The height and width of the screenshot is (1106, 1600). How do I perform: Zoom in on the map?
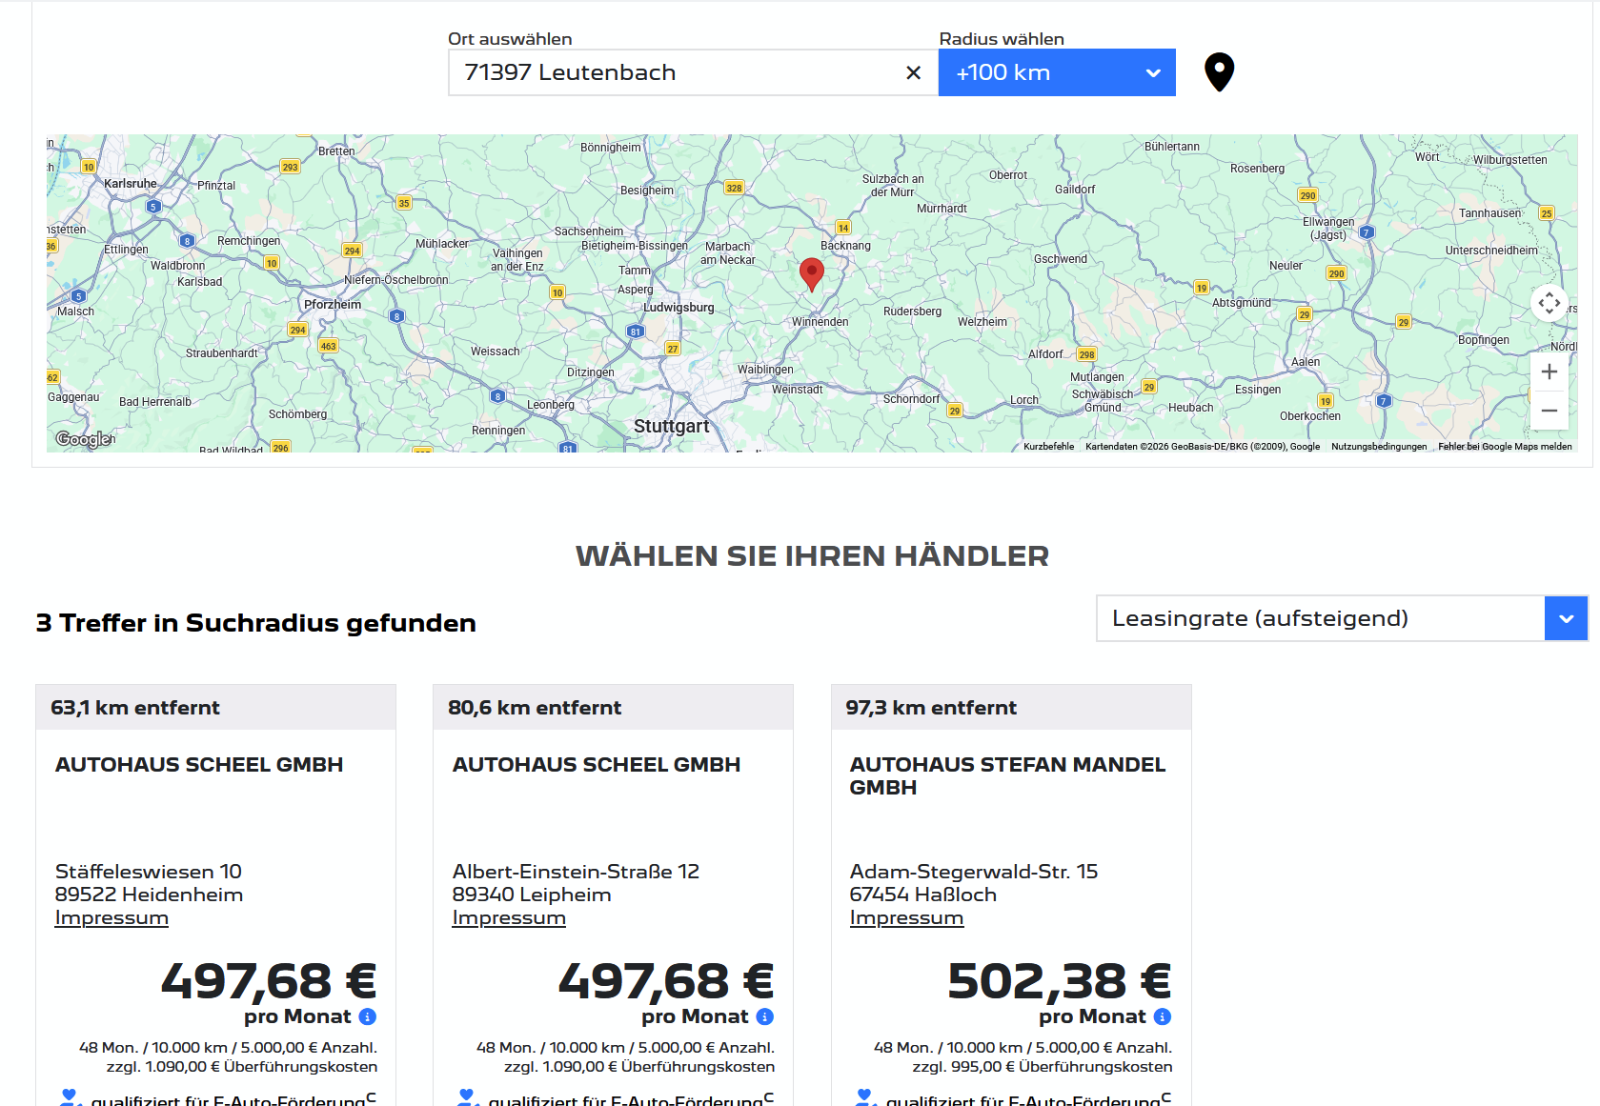(x=1549, y=372)
